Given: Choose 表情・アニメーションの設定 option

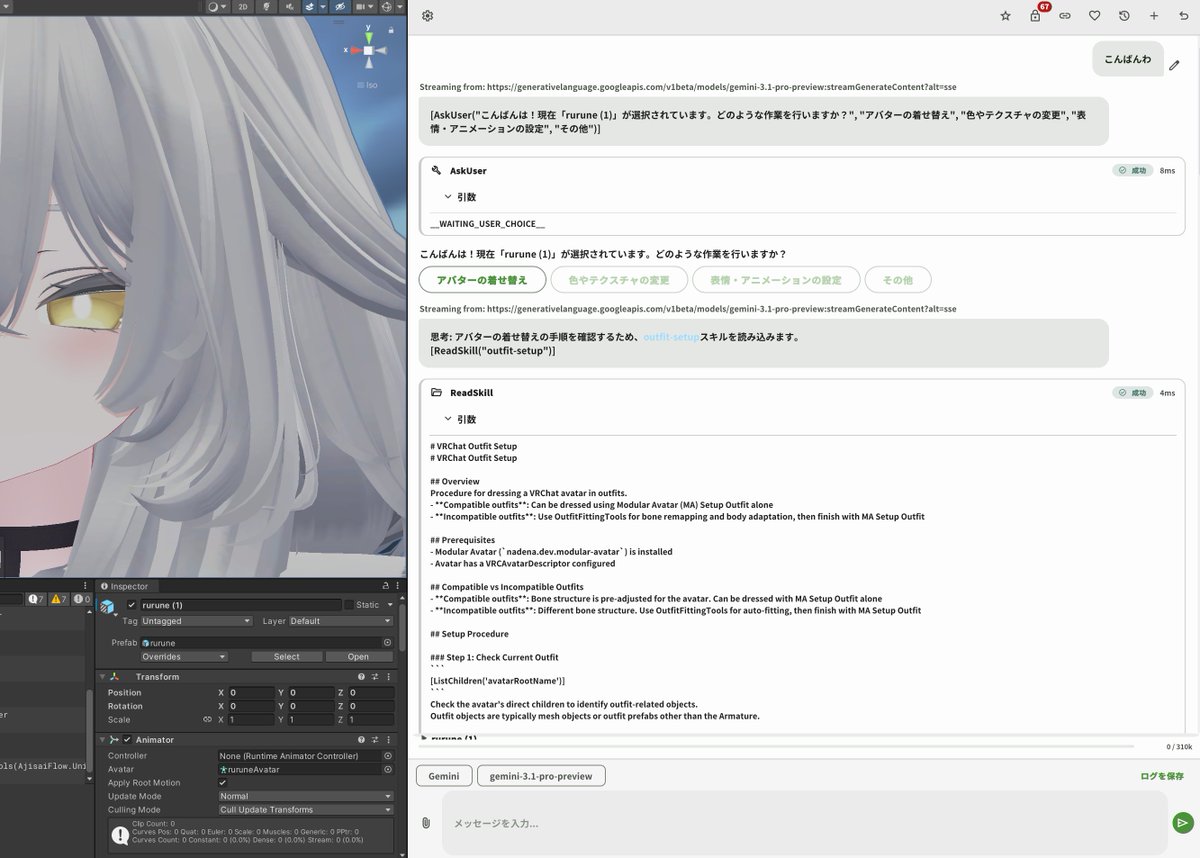Looking at the screenshot, I should pyautogui.click(x=776, y=280).
